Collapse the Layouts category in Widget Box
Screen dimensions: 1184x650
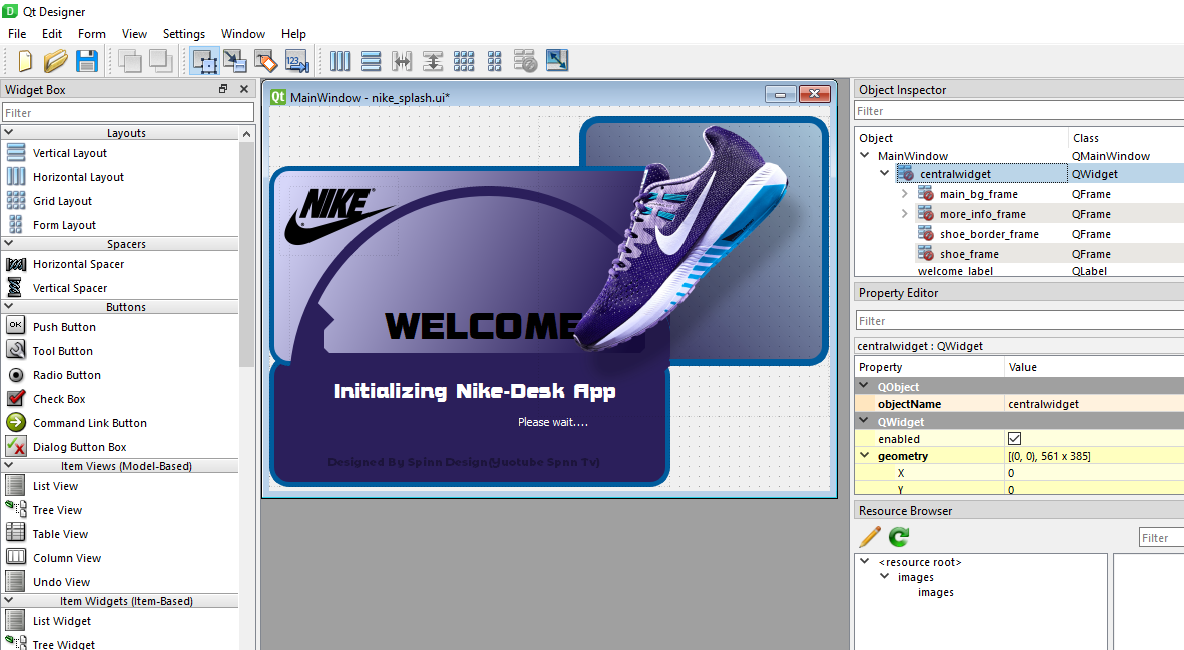pos(9,132)
